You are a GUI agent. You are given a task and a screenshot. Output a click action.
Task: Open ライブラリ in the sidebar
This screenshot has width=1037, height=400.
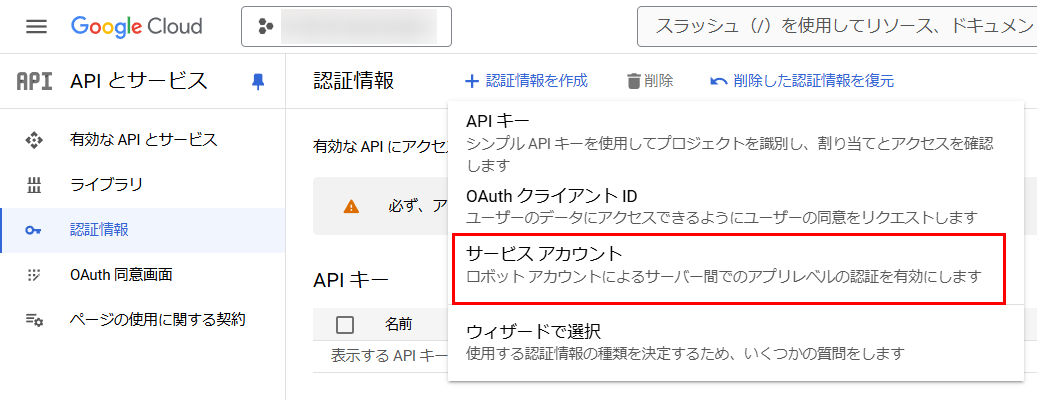coord(143,185)
